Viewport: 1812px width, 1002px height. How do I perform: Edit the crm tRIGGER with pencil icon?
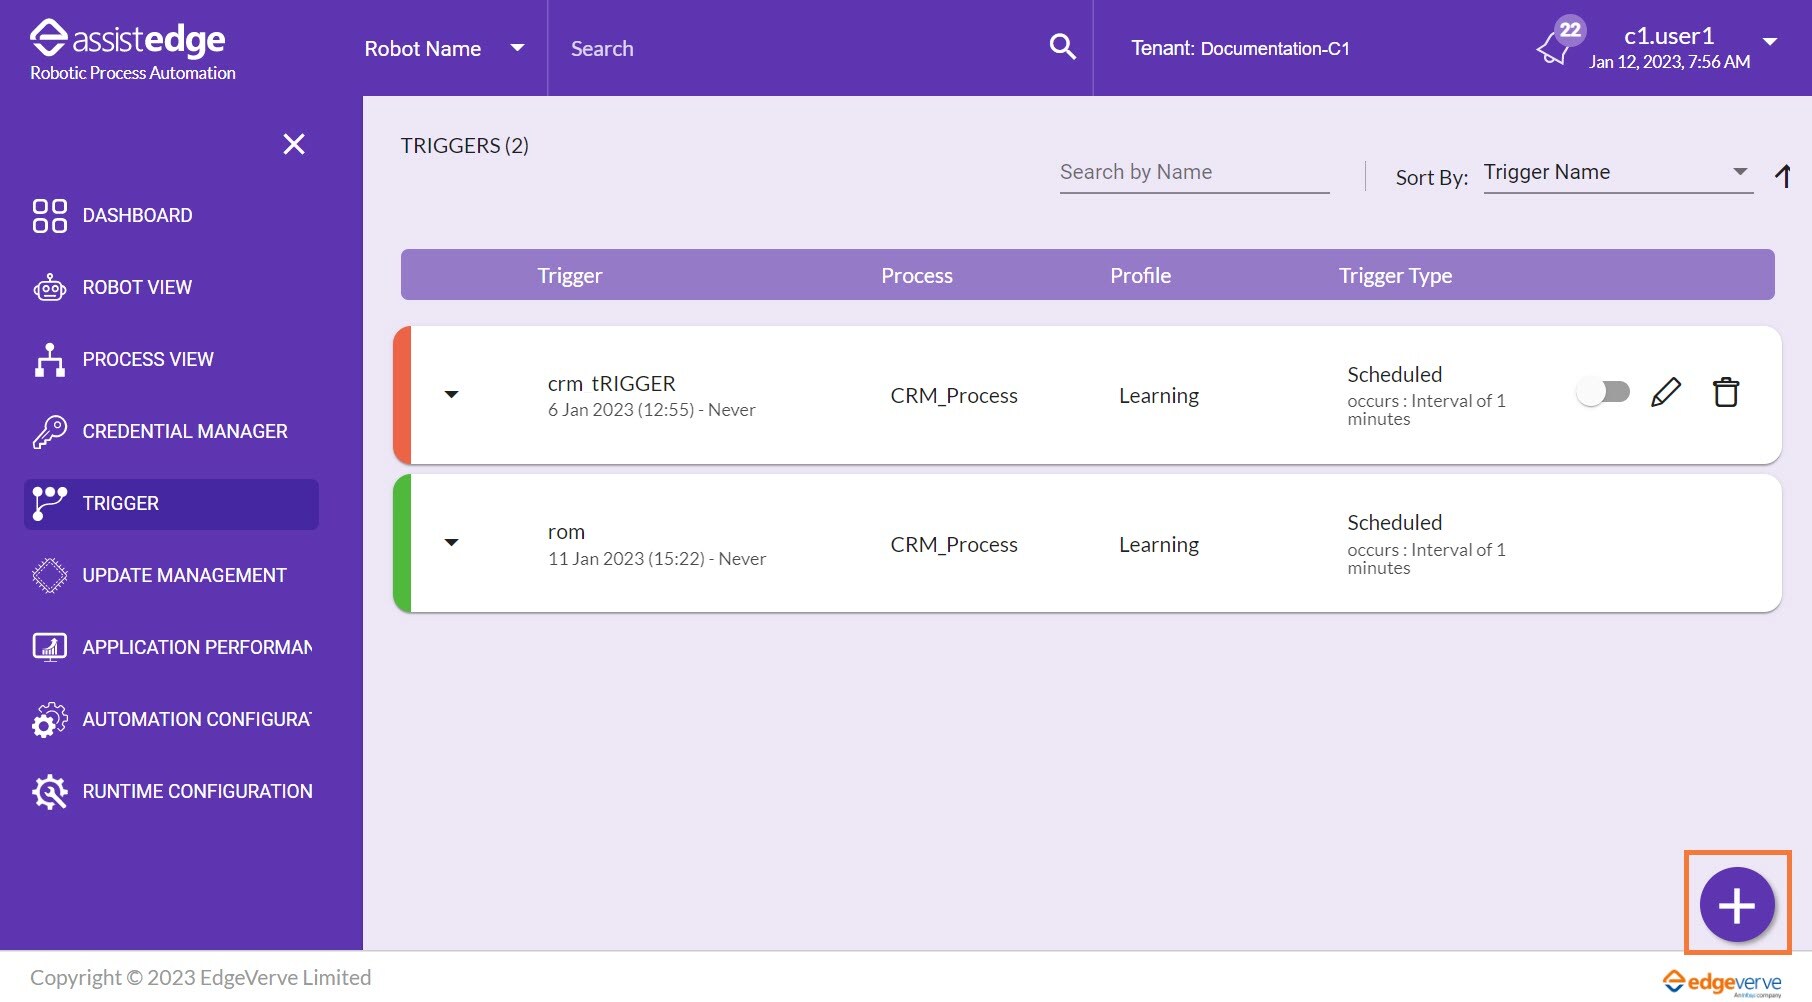(1665, 393)
